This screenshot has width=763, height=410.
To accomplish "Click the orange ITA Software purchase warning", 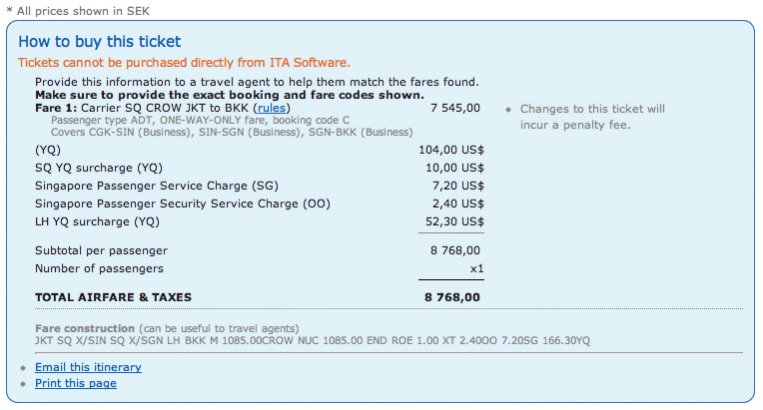I will pos(184,62).
